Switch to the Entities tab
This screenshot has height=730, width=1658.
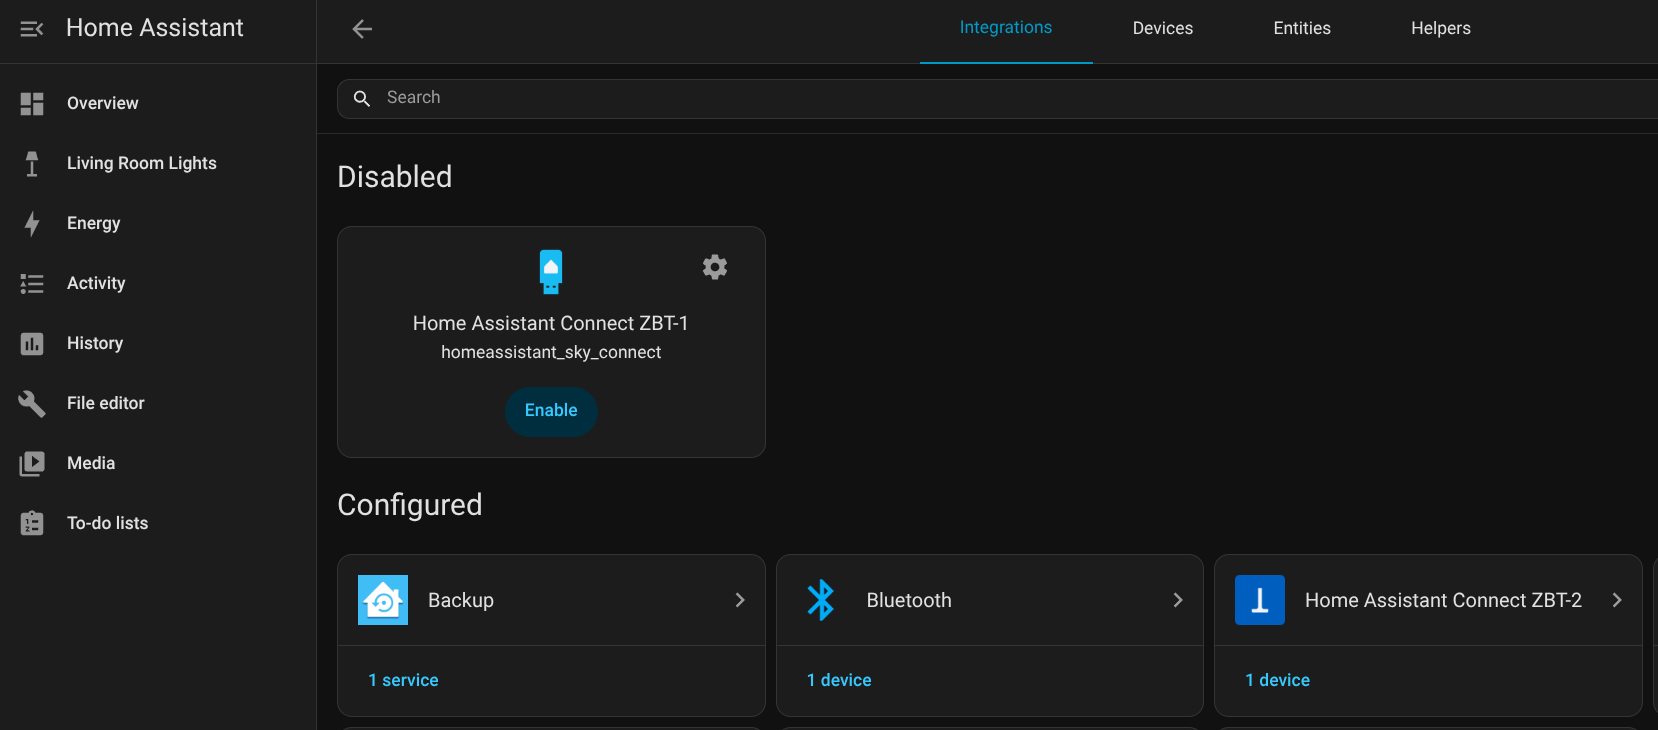[1302, 28]
